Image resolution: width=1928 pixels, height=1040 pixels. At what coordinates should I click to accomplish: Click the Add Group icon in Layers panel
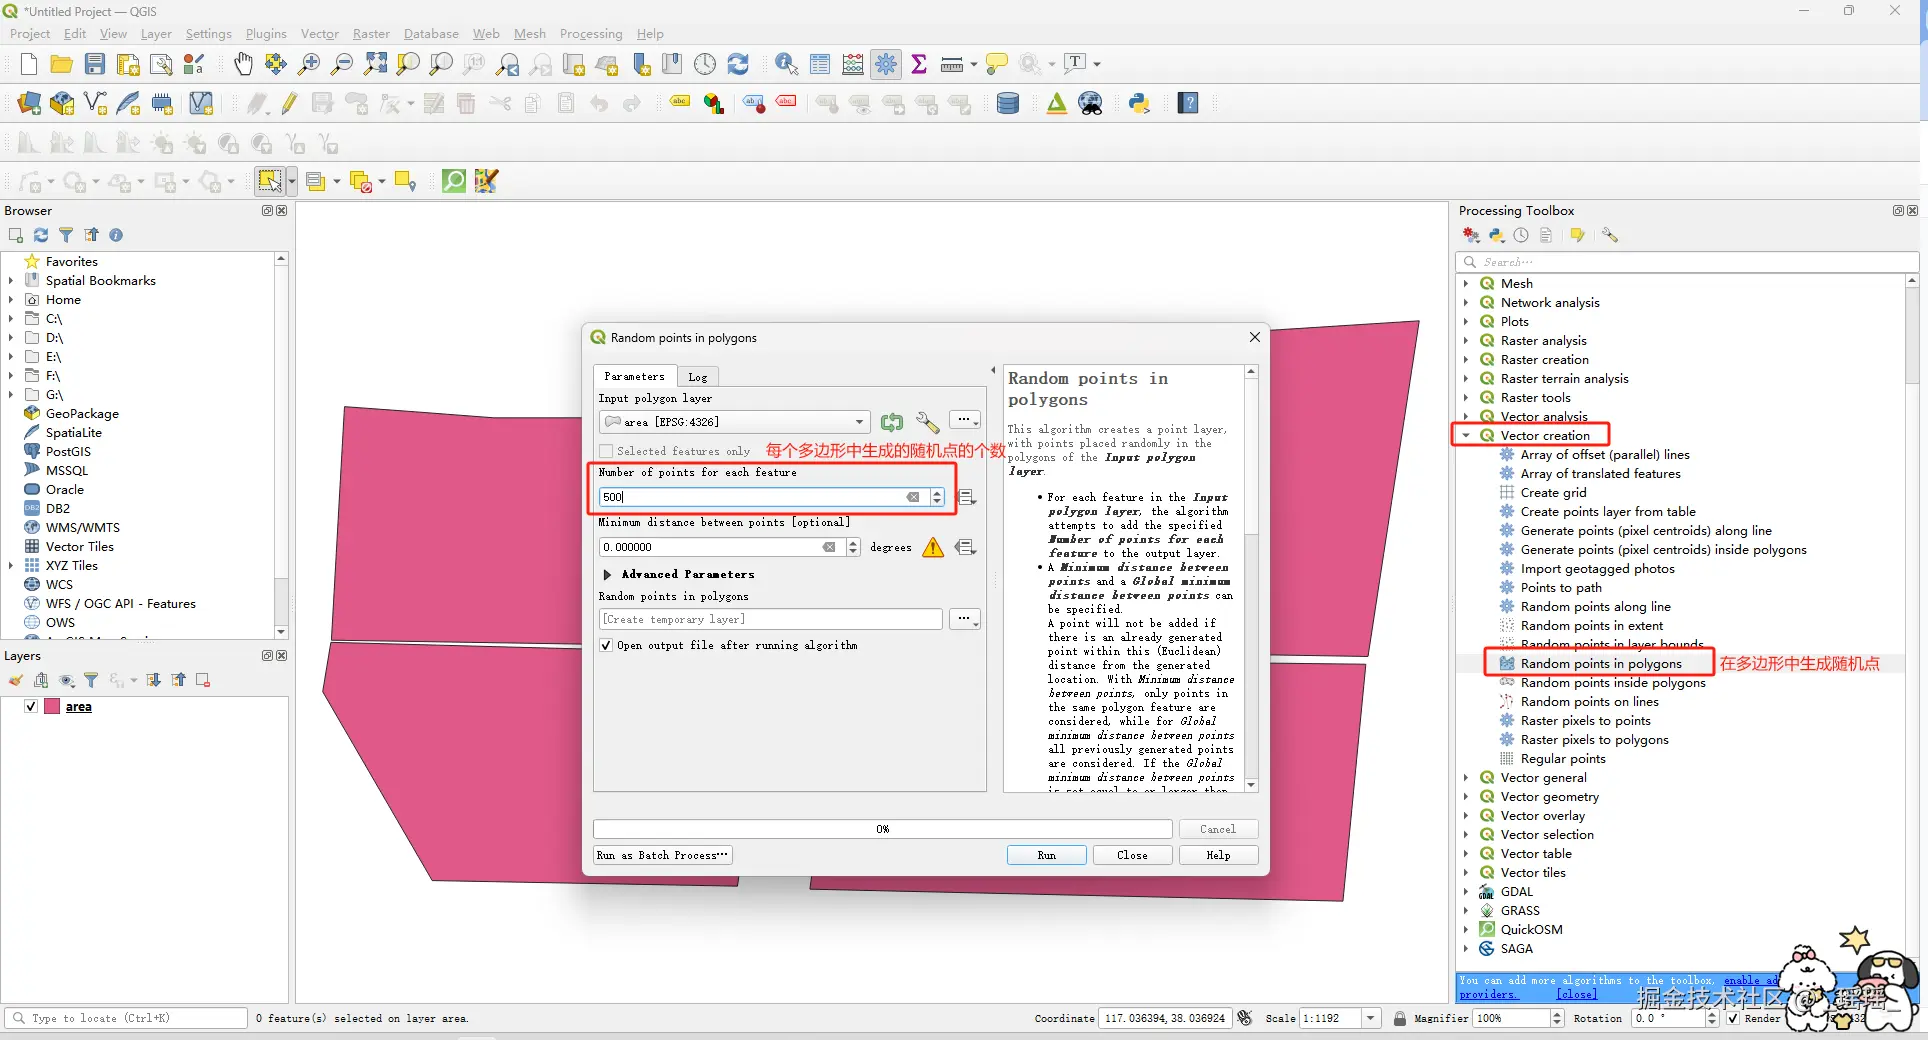[x=41, y=680]
